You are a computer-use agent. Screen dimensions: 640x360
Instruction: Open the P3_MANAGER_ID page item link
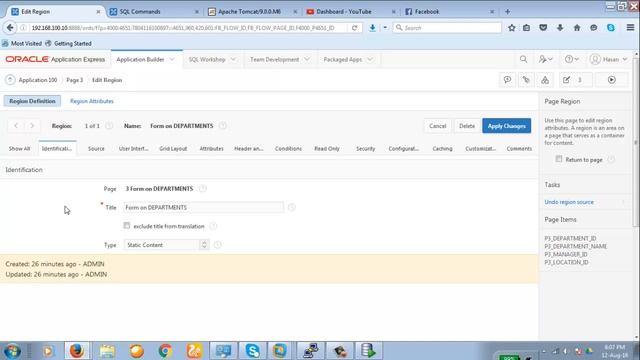pos(566,254)
